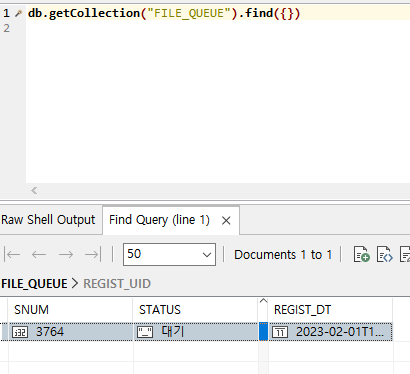Screen dimensions: 410x374
Task: Close the Find Query (line 1) tab
Action: 226,220
